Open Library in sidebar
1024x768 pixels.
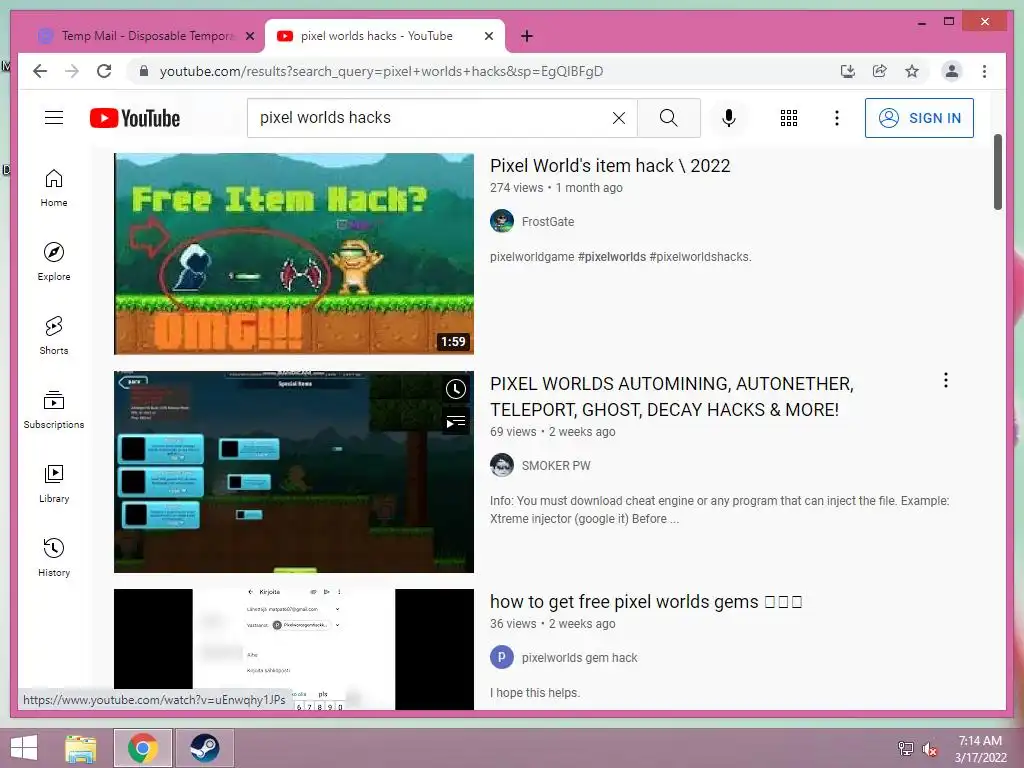point(54,483)
